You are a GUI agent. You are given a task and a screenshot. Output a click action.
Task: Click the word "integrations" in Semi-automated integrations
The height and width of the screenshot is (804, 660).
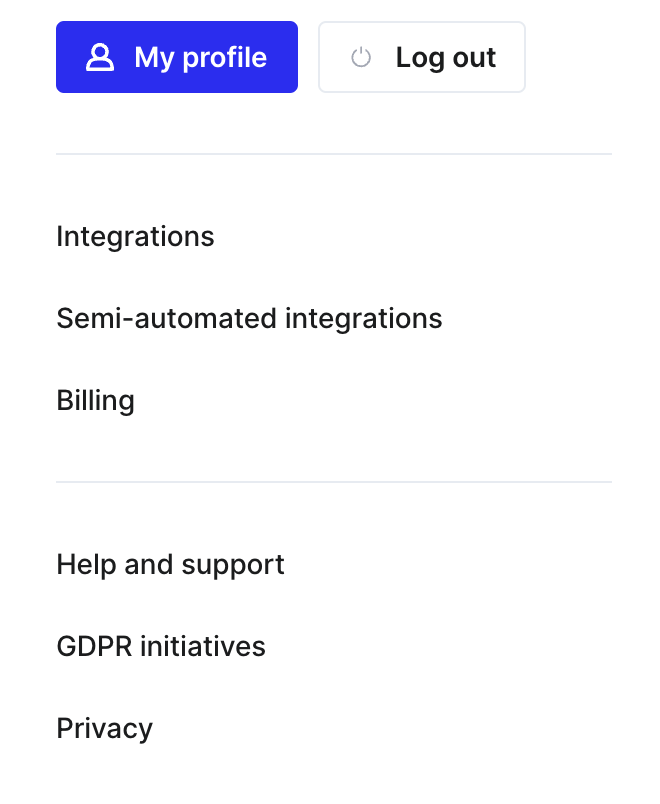364,318
